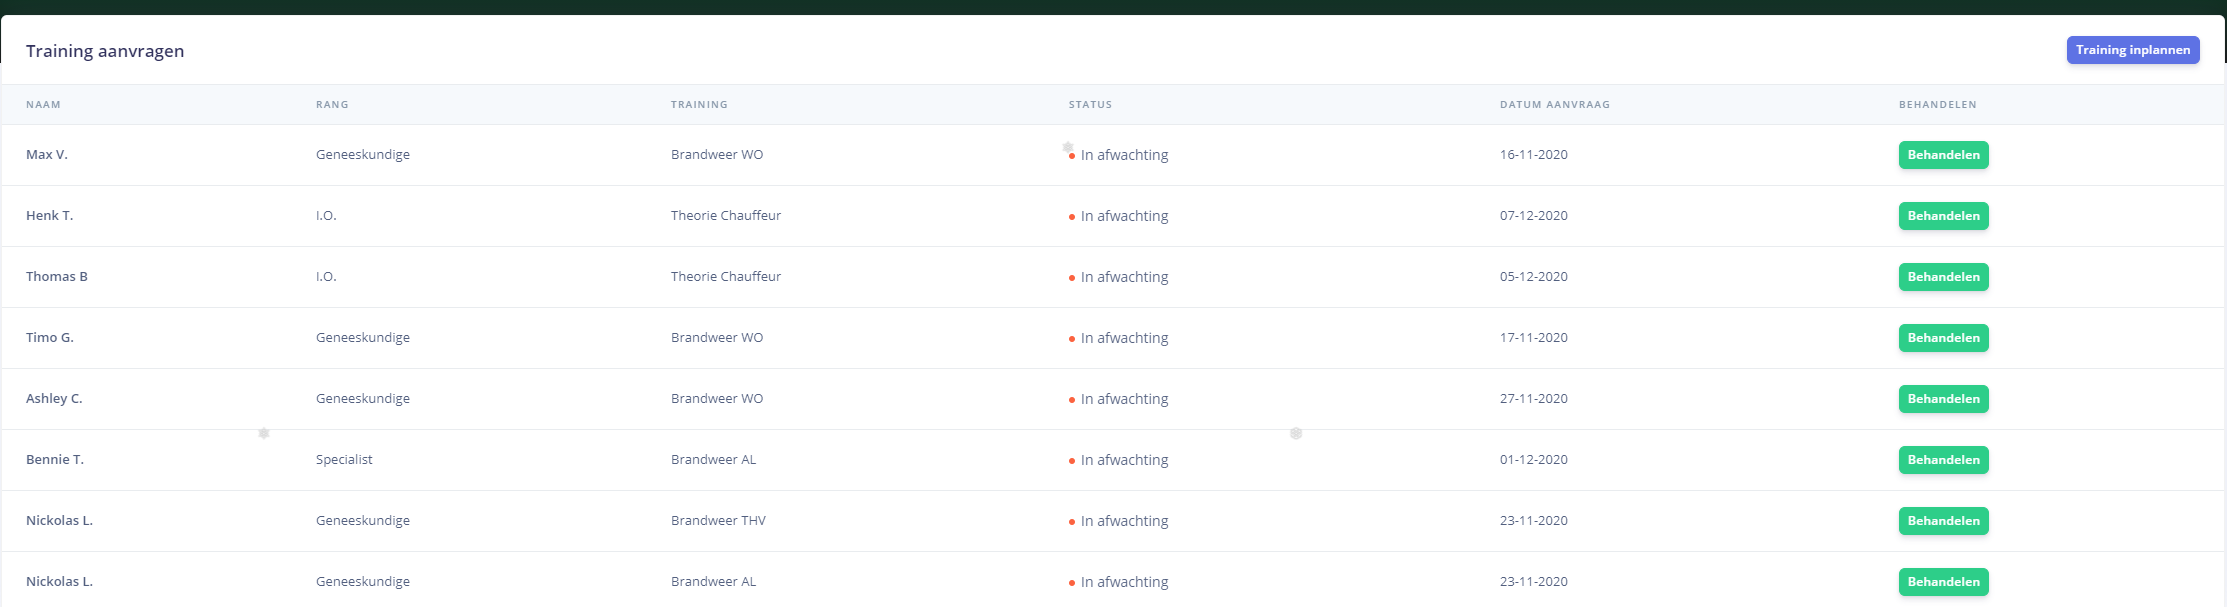Click the red status dot for Bennie T.

[1072, 461]
